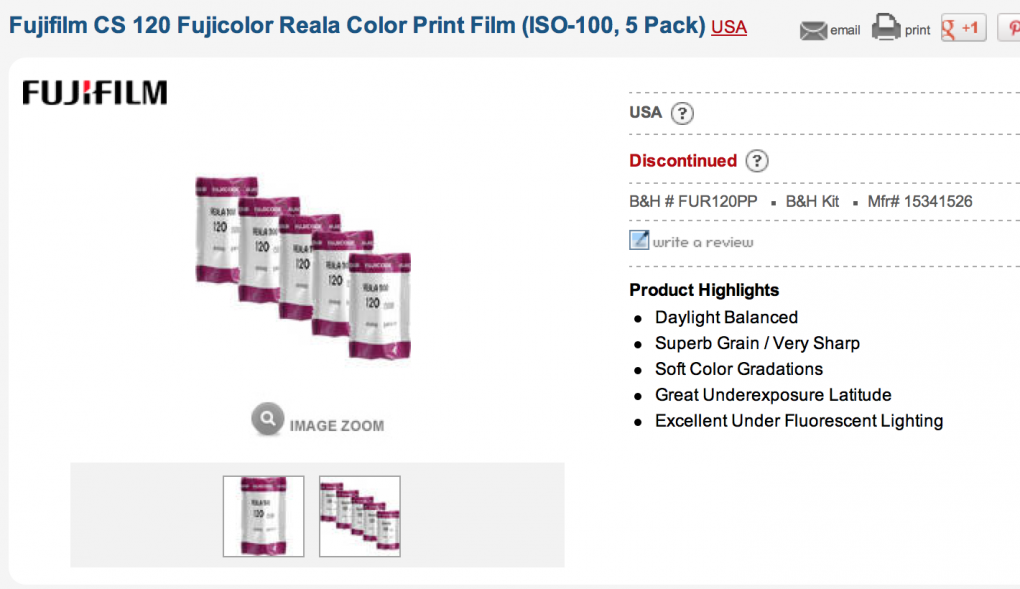
Task: Click the email envelope icon
Action: [813, 30]
